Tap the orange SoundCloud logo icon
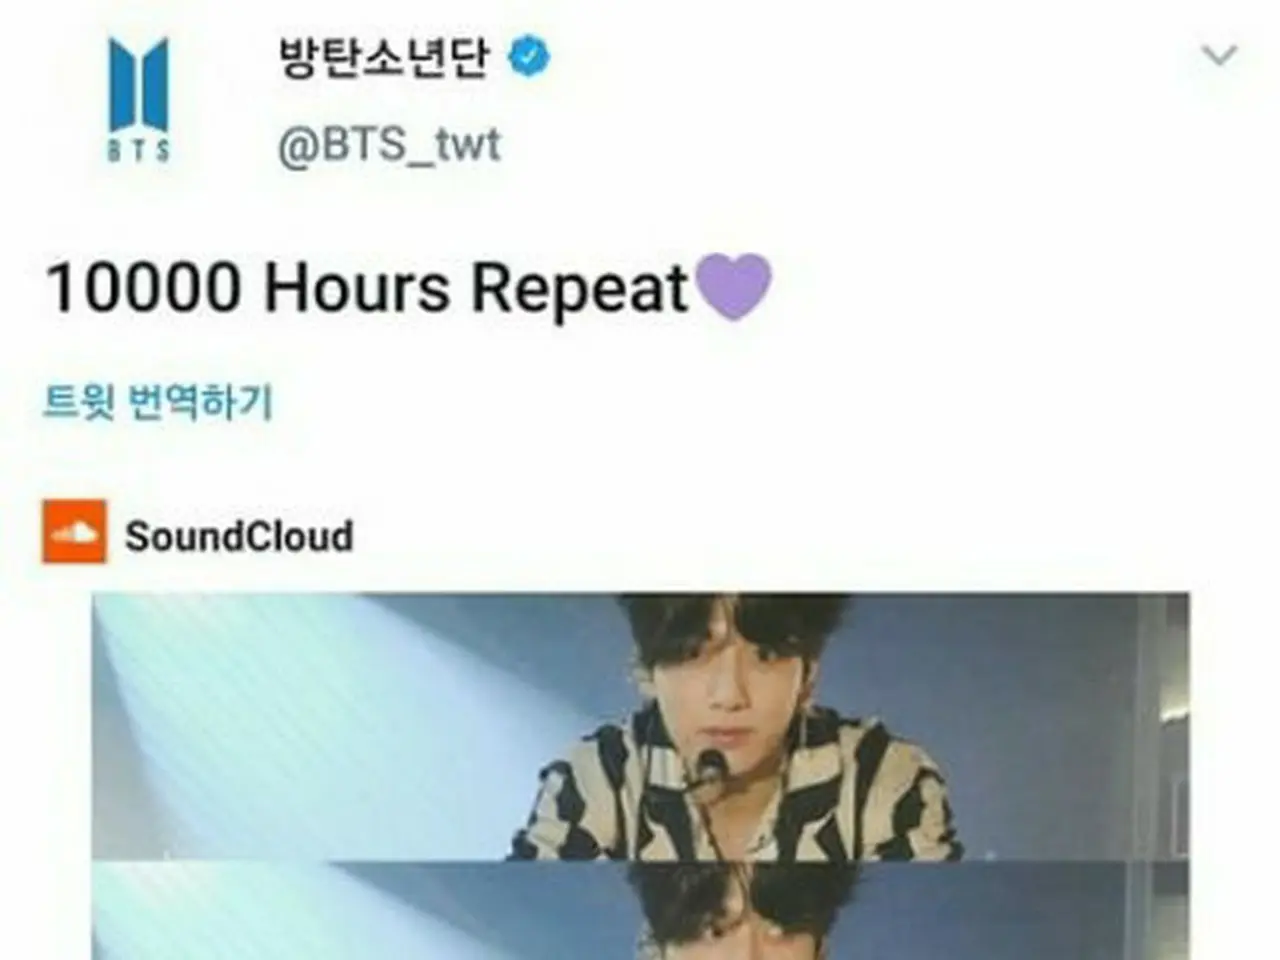 [x=74, y=532]
